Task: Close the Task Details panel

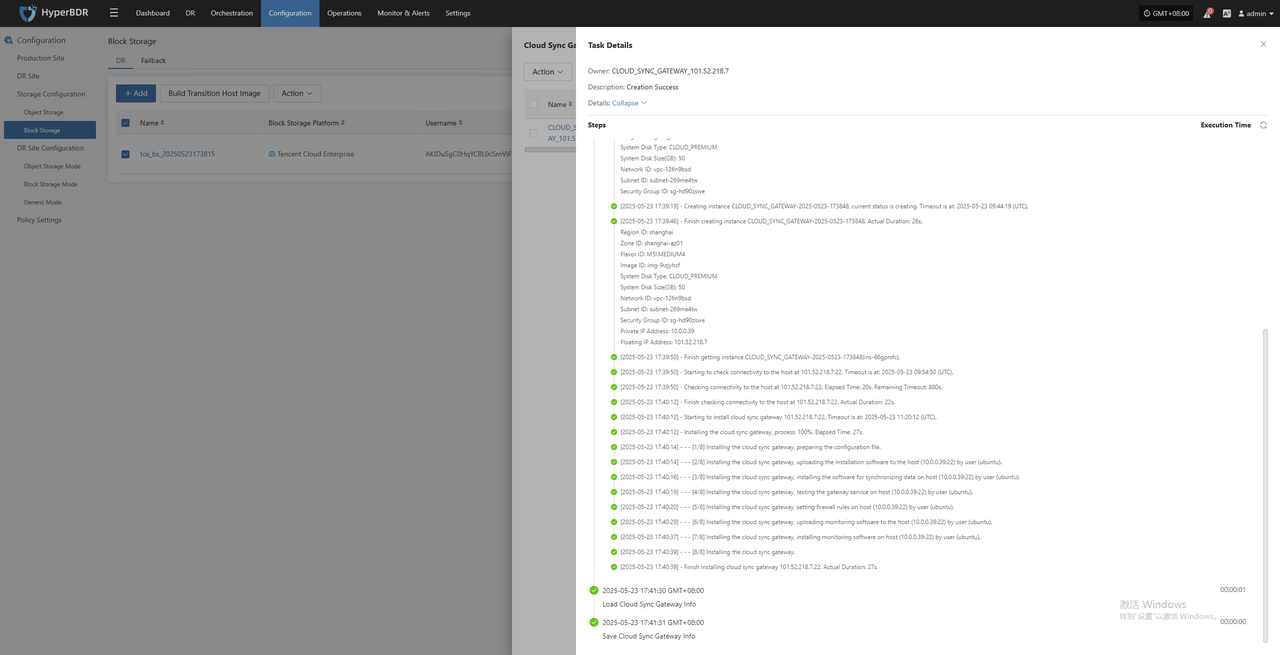Action: click(1263, 45)
